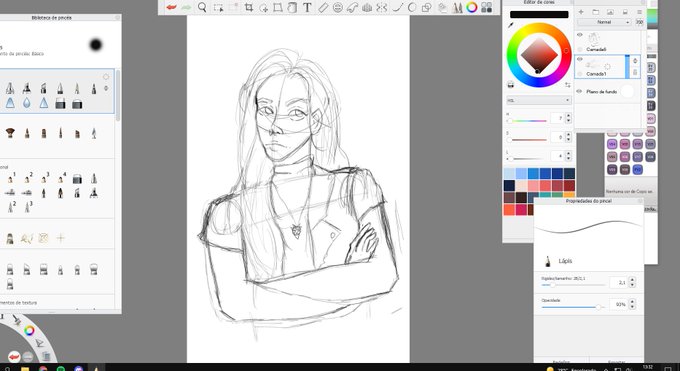This screenshot has height=371, width=680.
Task: Activate the French Curve tool
Action: point(352,7)
